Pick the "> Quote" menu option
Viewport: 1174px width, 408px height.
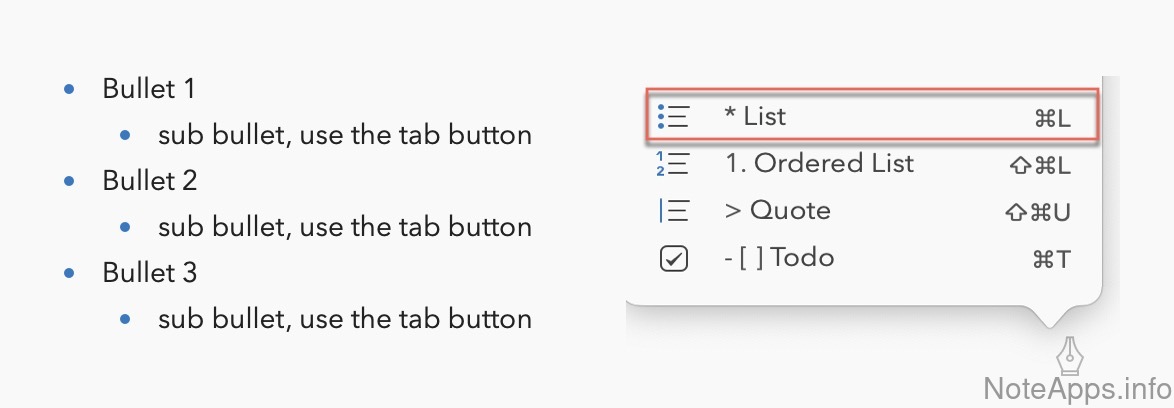pos(777,210)
